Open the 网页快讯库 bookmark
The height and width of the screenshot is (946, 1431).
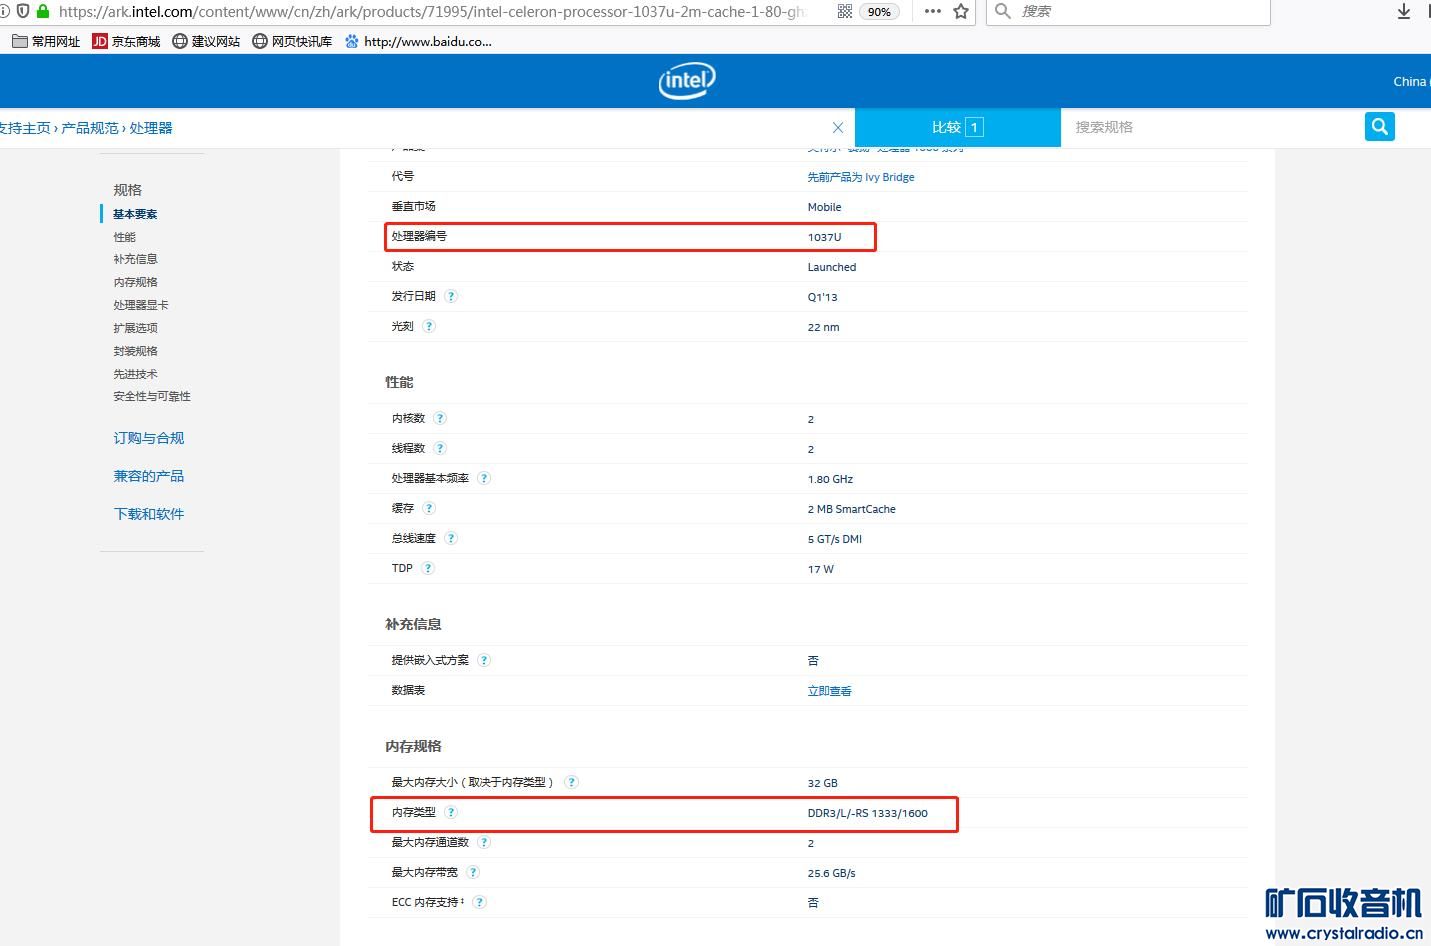tap(292, 41)
